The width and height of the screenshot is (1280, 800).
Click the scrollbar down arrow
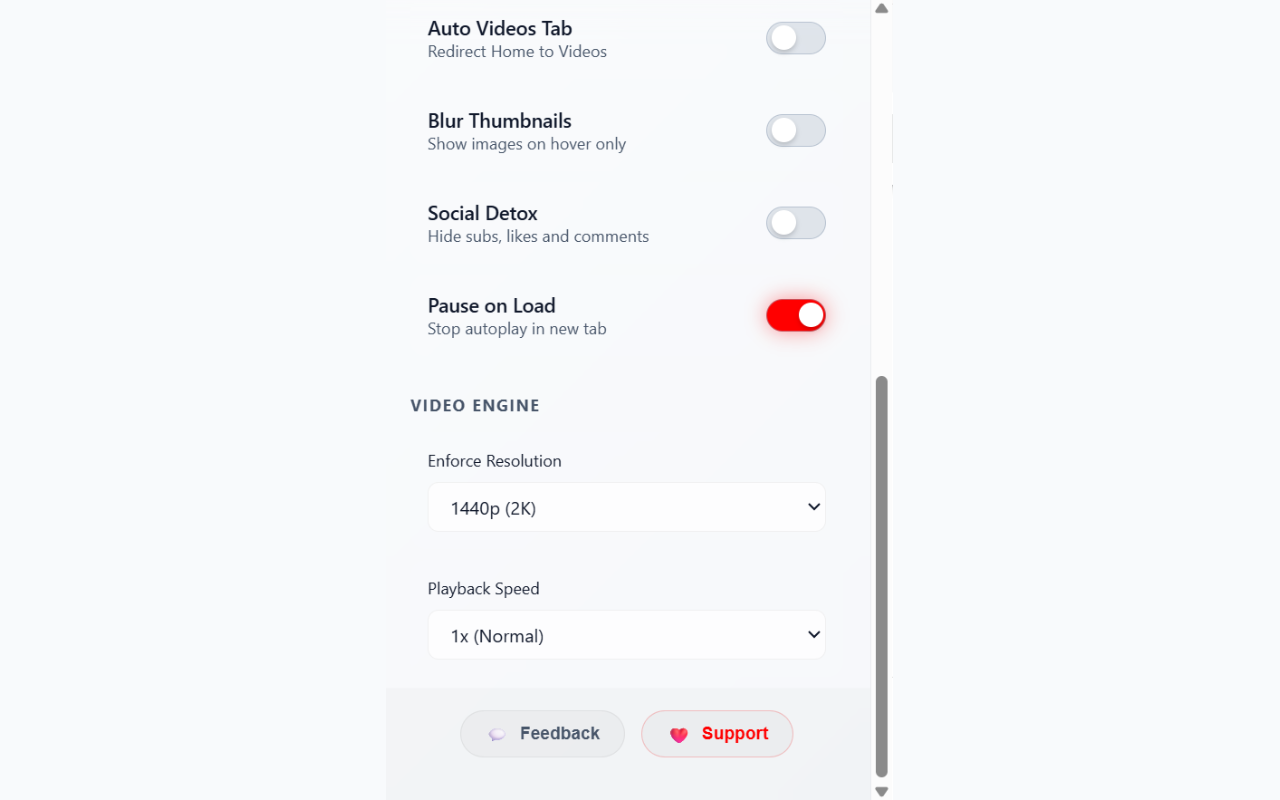pyautogui.click(x=881, y=791)
